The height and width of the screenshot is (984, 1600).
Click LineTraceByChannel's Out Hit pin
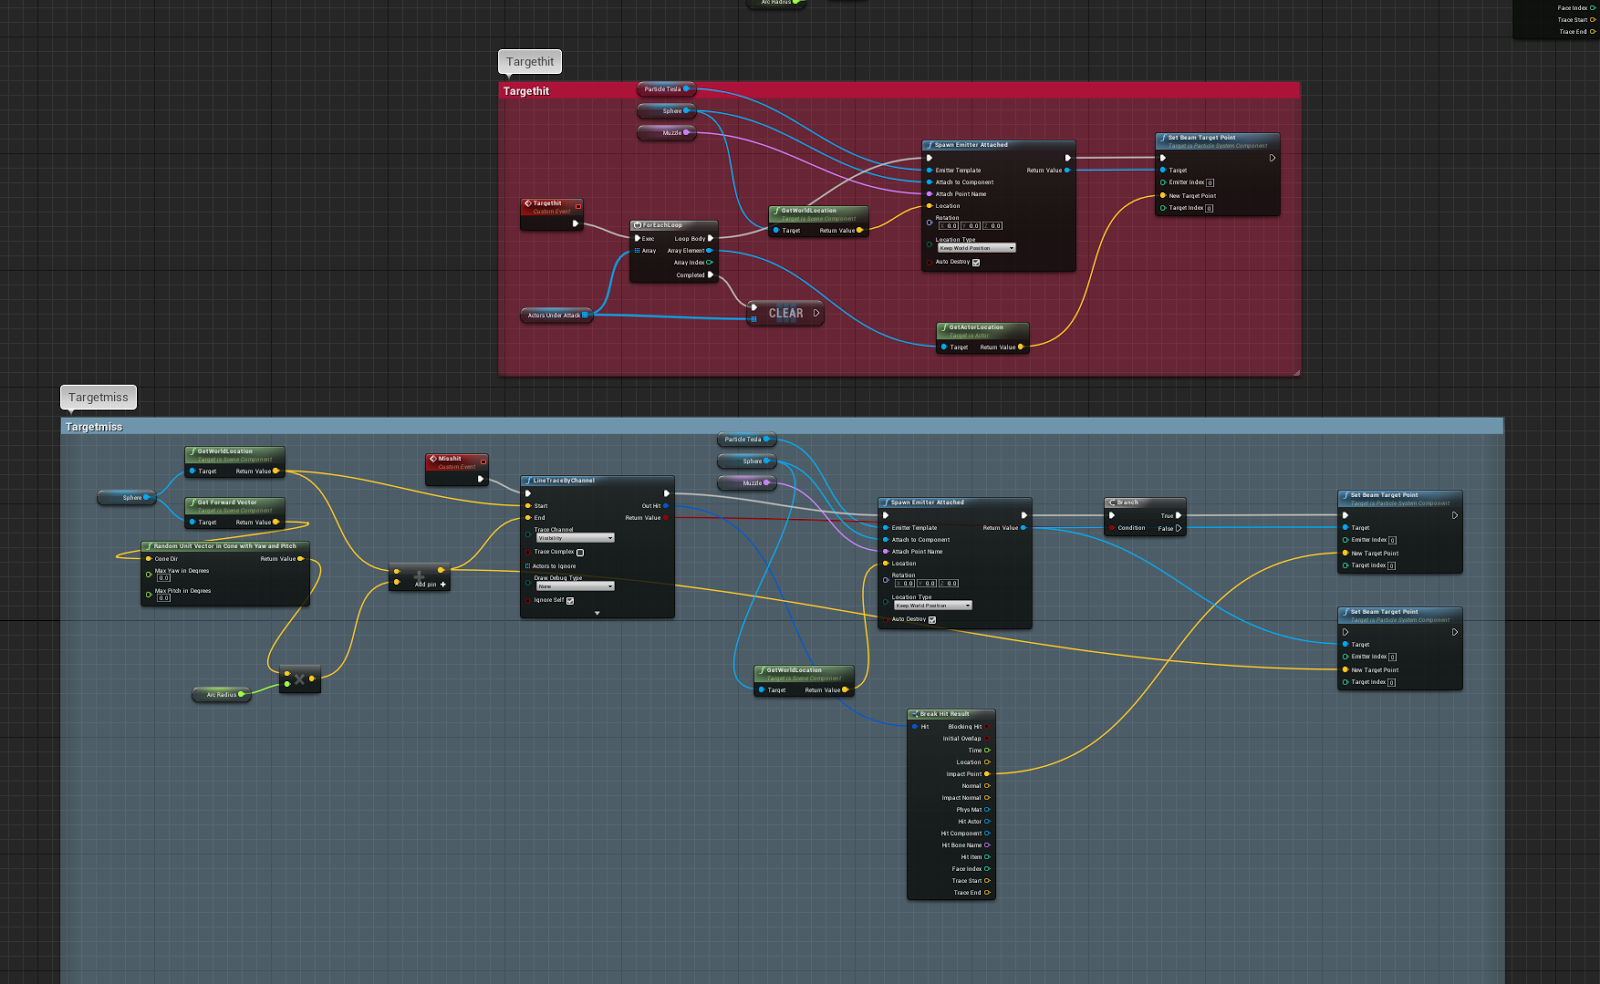666,506
